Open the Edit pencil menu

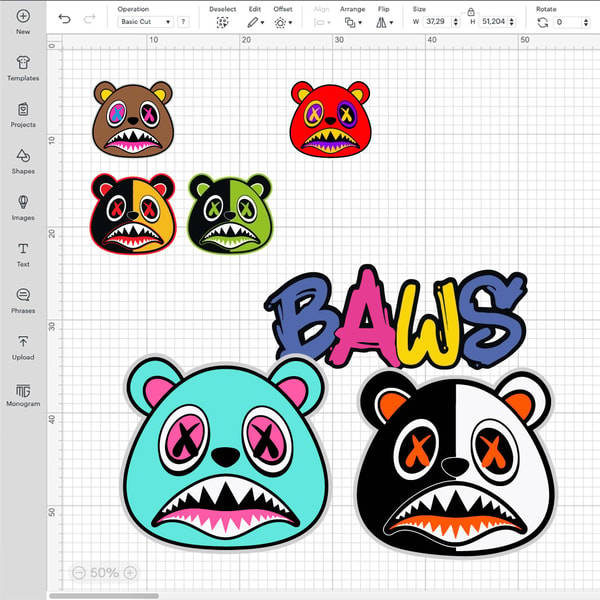[x=255, y=23]
